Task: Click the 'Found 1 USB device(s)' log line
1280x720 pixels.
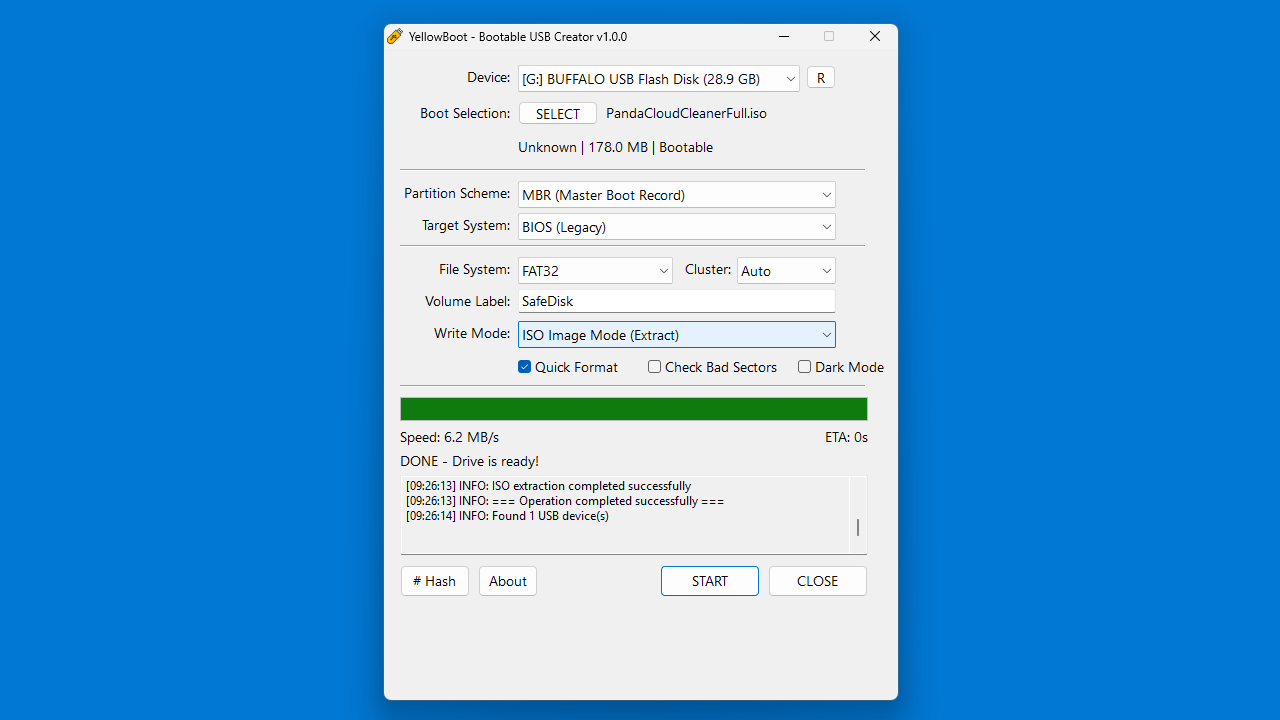Action: (x=508, y=516)
